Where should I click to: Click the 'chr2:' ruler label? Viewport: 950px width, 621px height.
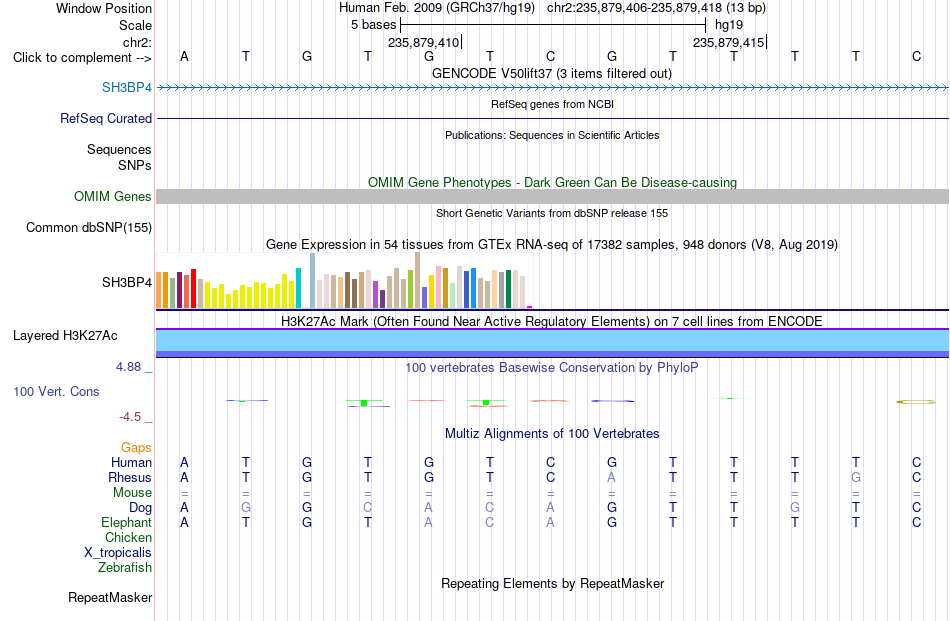(x=138, y=42)
